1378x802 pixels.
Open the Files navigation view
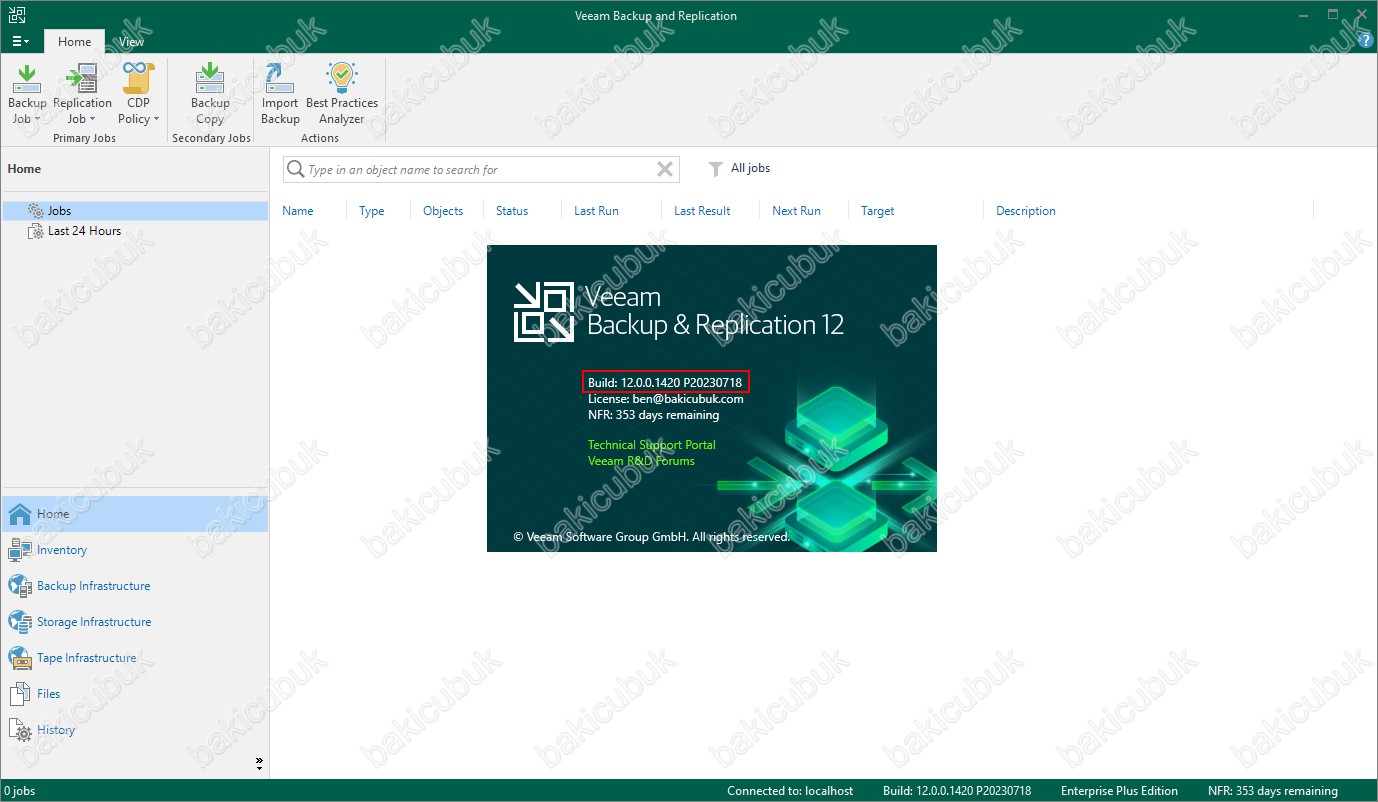pos(135,694)
